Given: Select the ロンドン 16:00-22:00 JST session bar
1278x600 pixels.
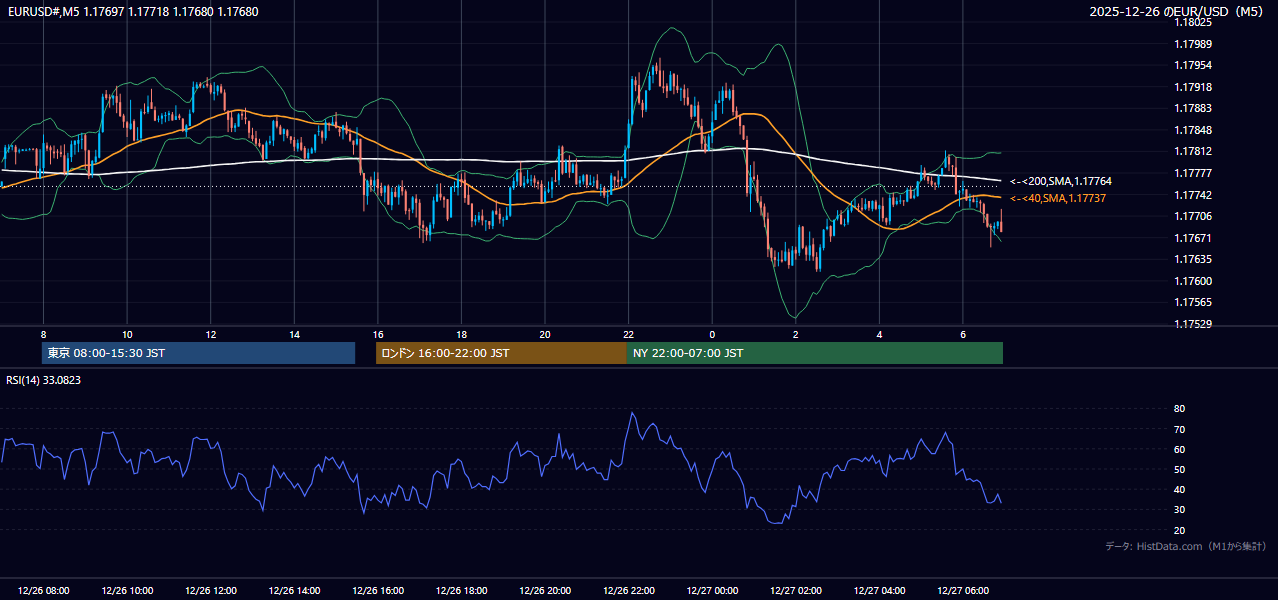Looking at the screenshot, I should (x=501, y=353).
